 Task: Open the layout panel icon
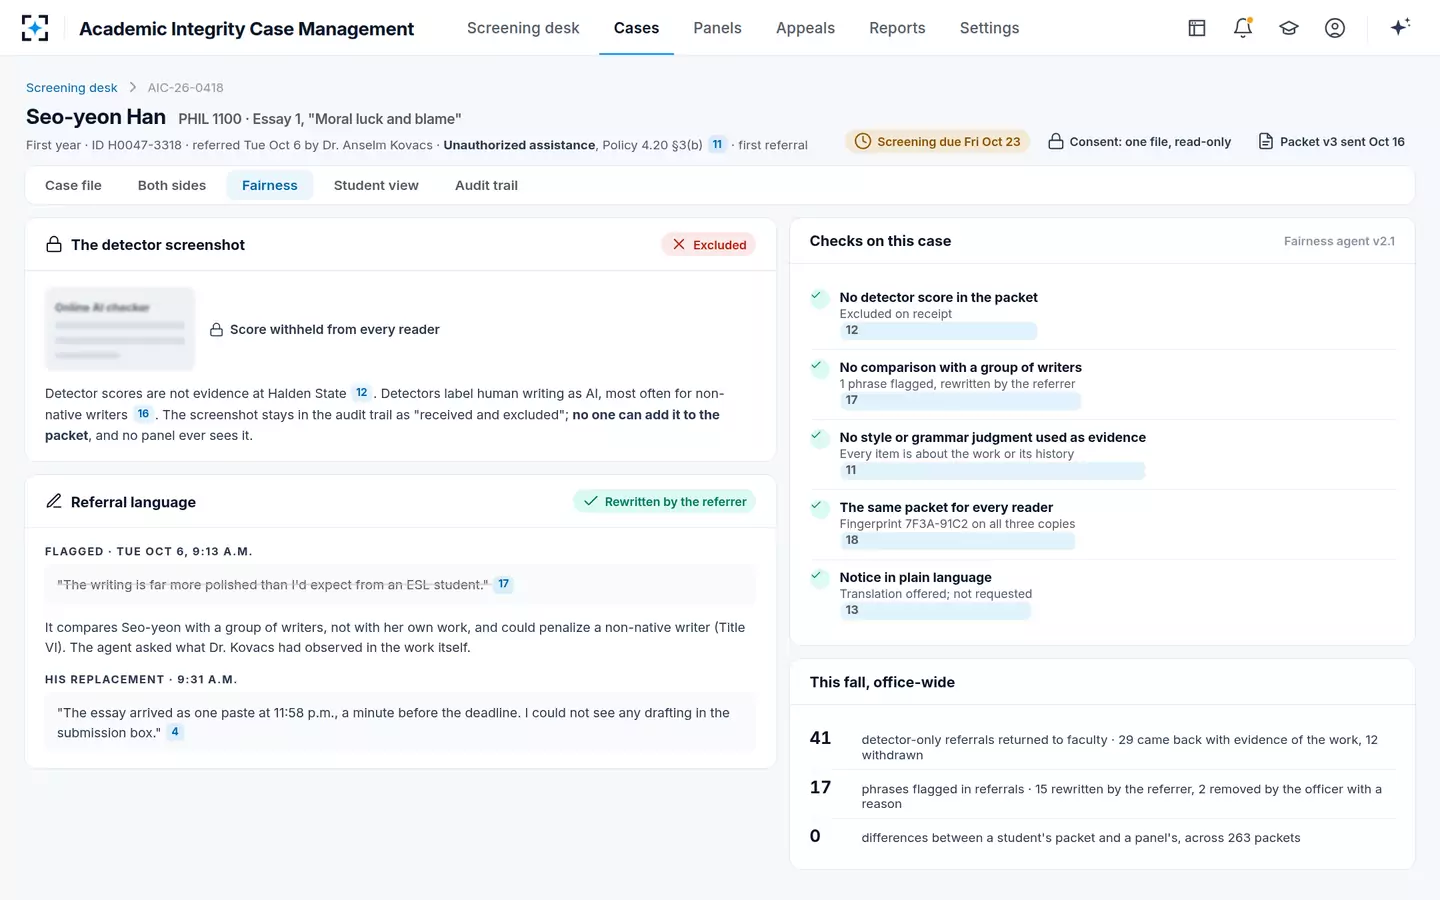(x=1197, y=28)
